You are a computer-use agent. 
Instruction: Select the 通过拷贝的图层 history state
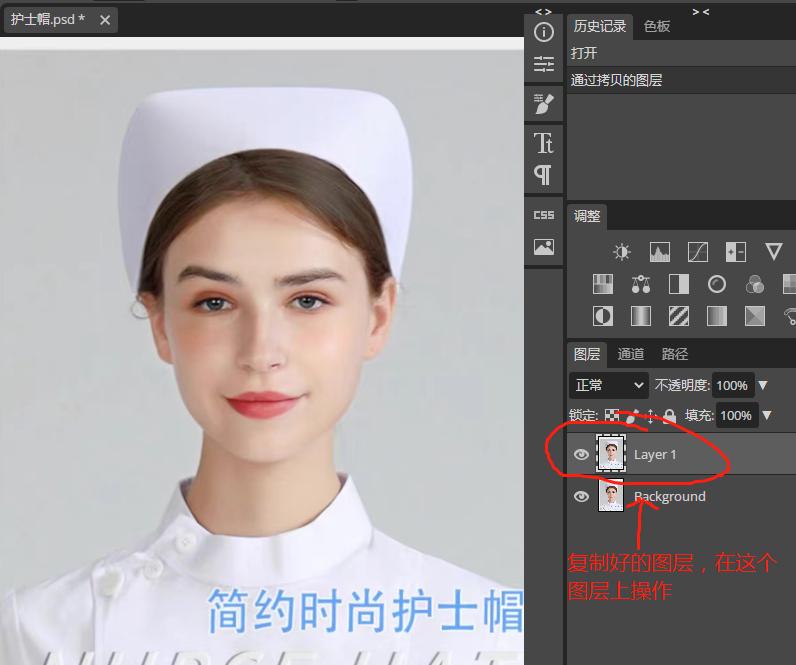(x=681, y=80)
